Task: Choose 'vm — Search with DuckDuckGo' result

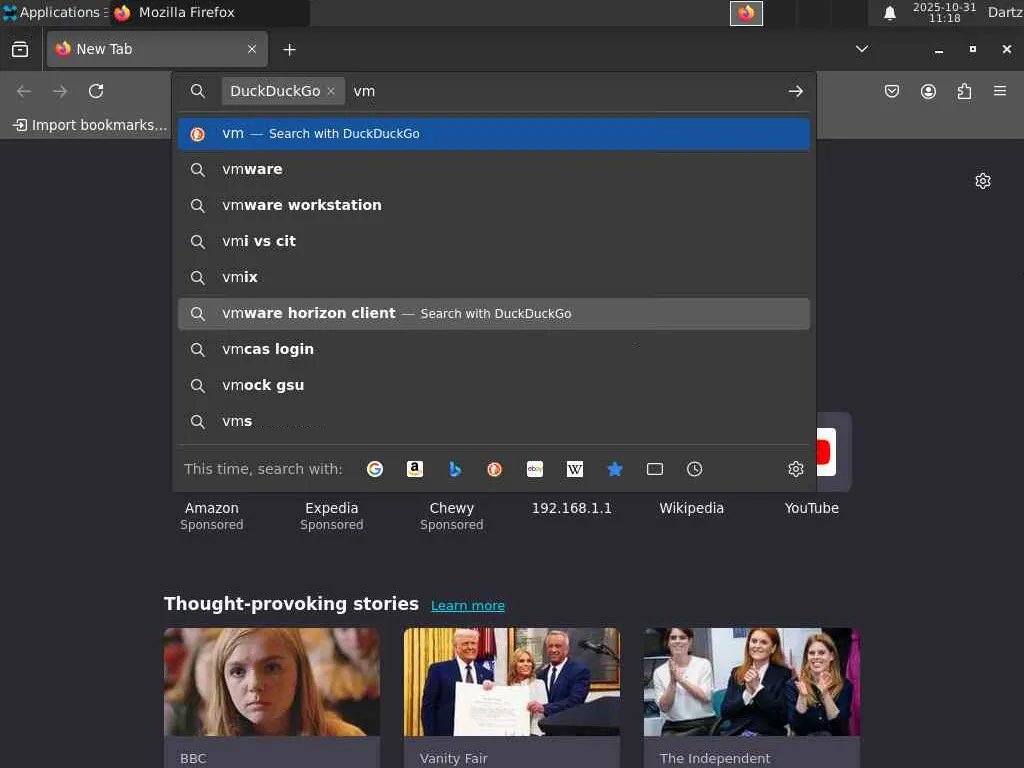Action: click(x=494, y=134)
